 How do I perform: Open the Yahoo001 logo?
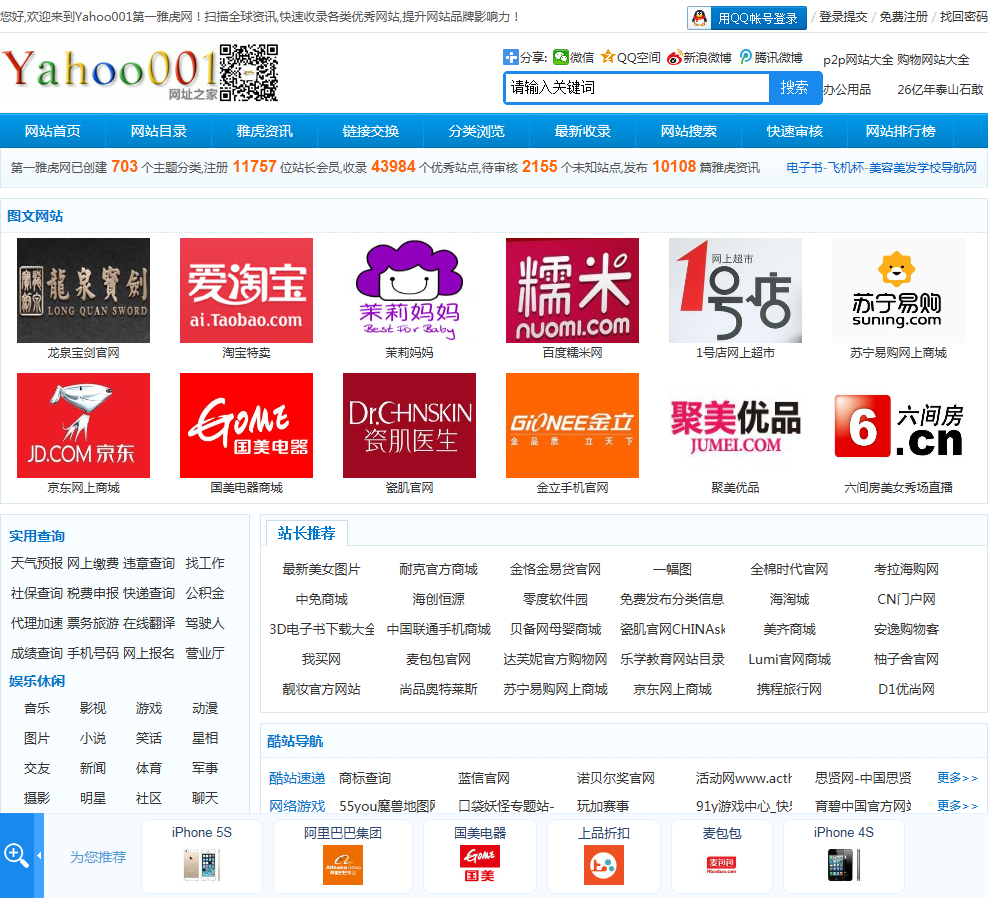point(110,72)
